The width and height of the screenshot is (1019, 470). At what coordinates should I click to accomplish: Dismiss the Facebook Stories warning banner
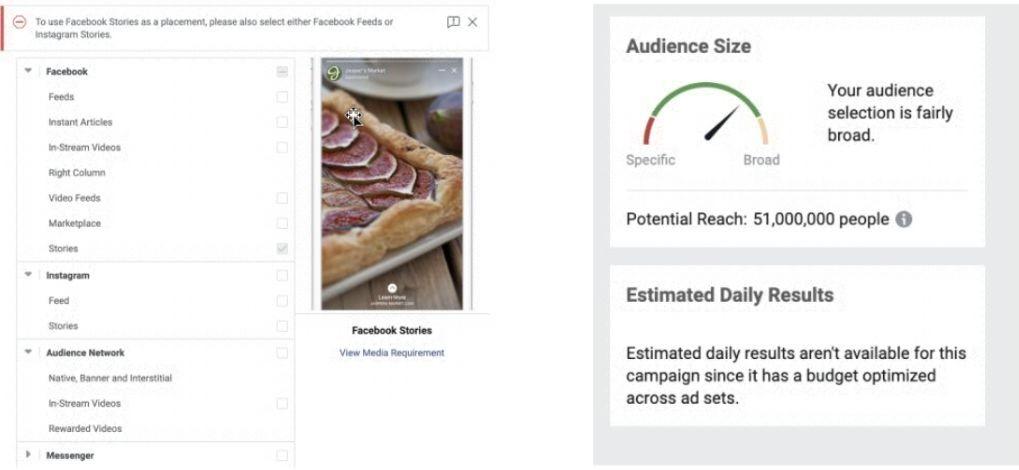[472, 22]
